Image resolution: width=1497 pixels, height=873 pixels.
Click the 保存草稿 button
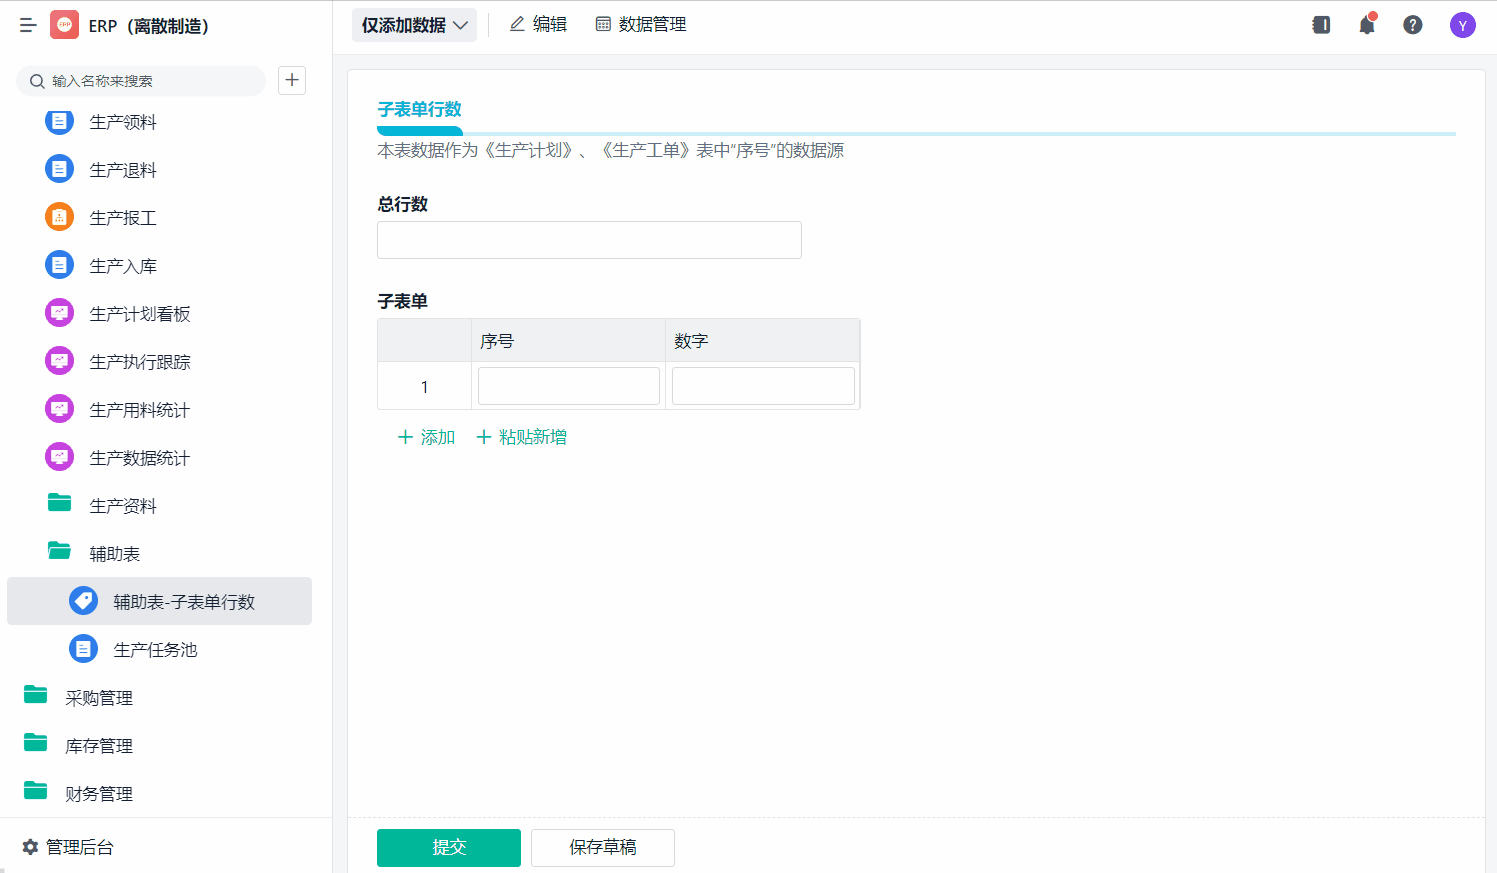(x=603, y=848)
